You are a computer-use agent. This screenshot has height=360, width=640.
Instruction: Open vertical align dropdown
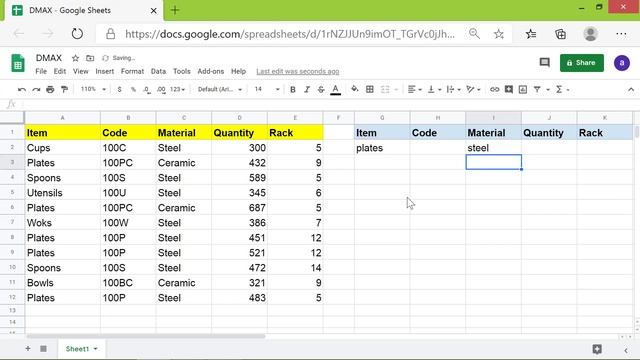tap(434, 89)
